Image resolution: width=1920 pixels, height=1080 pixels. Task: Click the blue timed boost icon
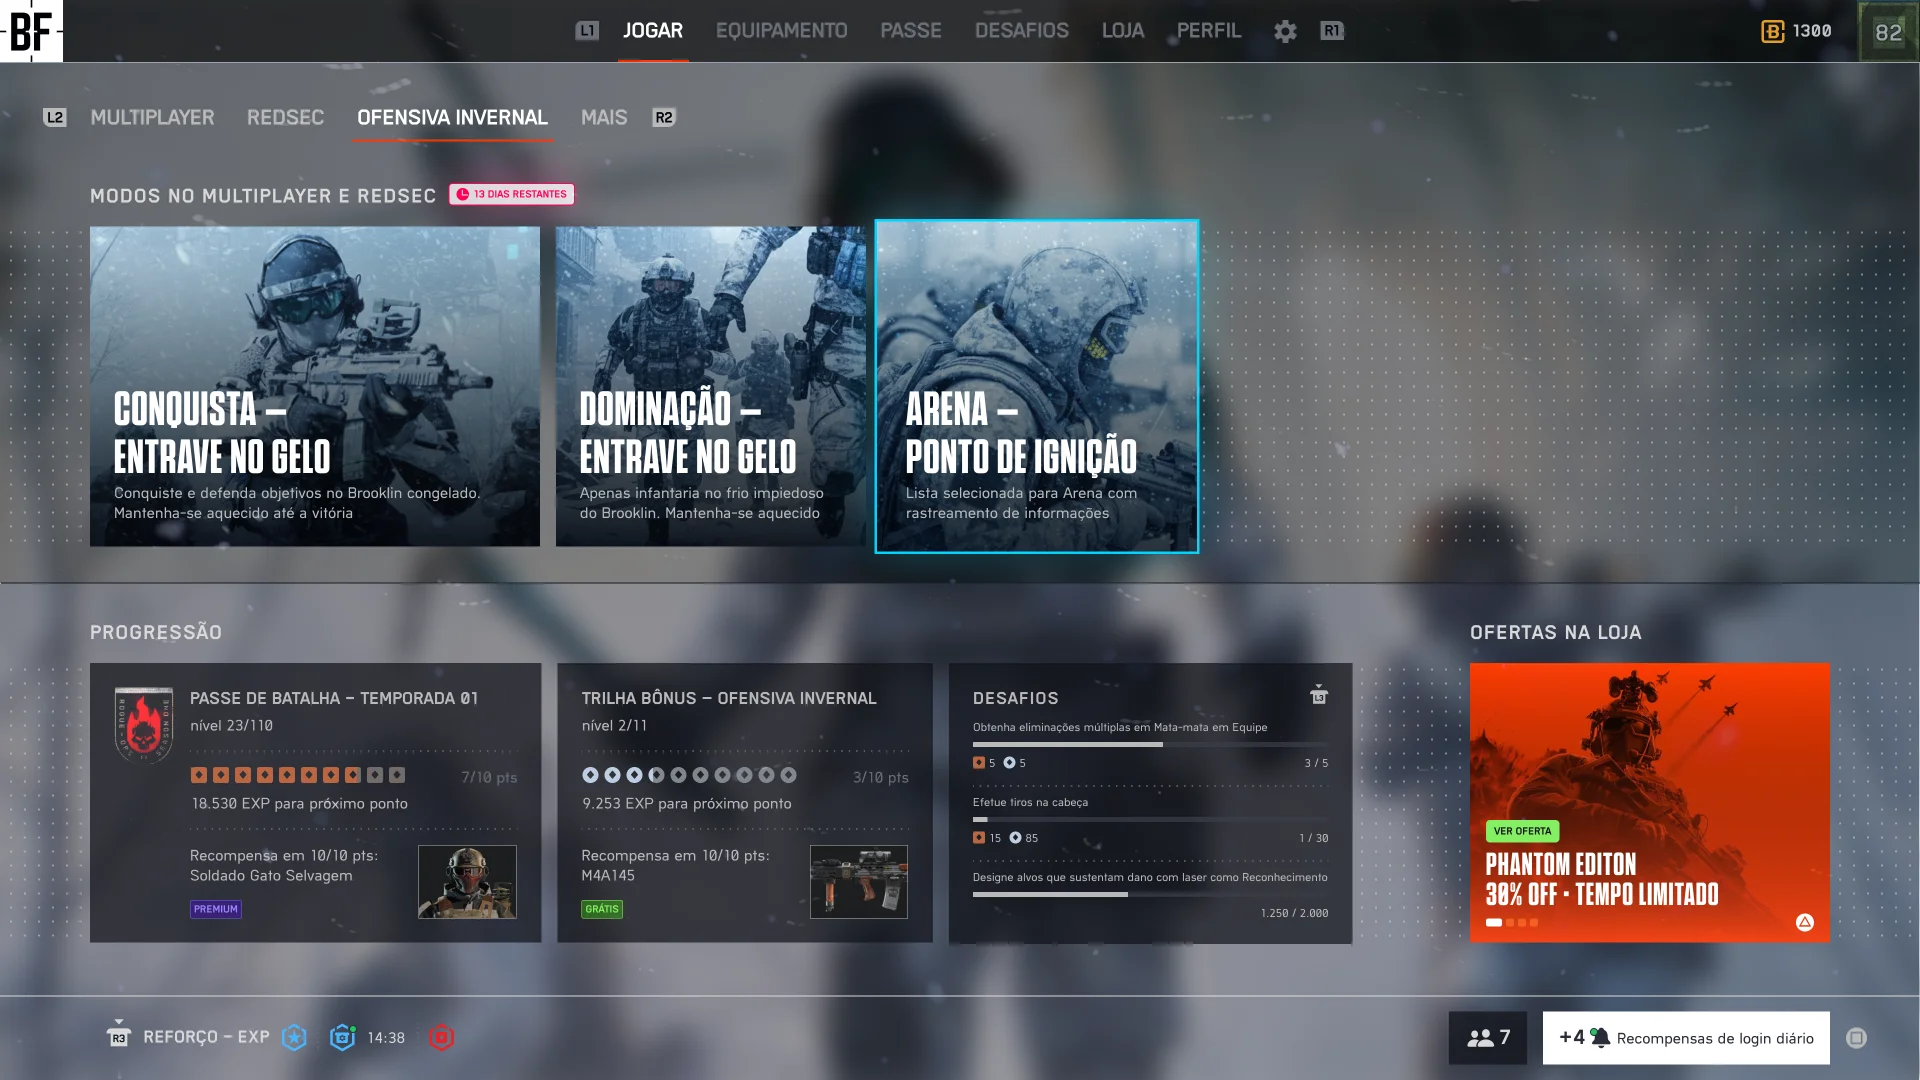point(342,1037)
